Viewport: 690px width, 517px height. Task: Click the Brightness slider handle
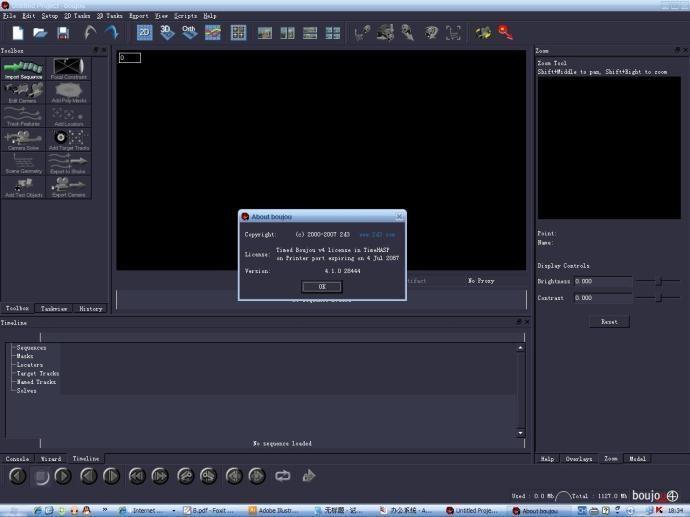pos(659,282)
